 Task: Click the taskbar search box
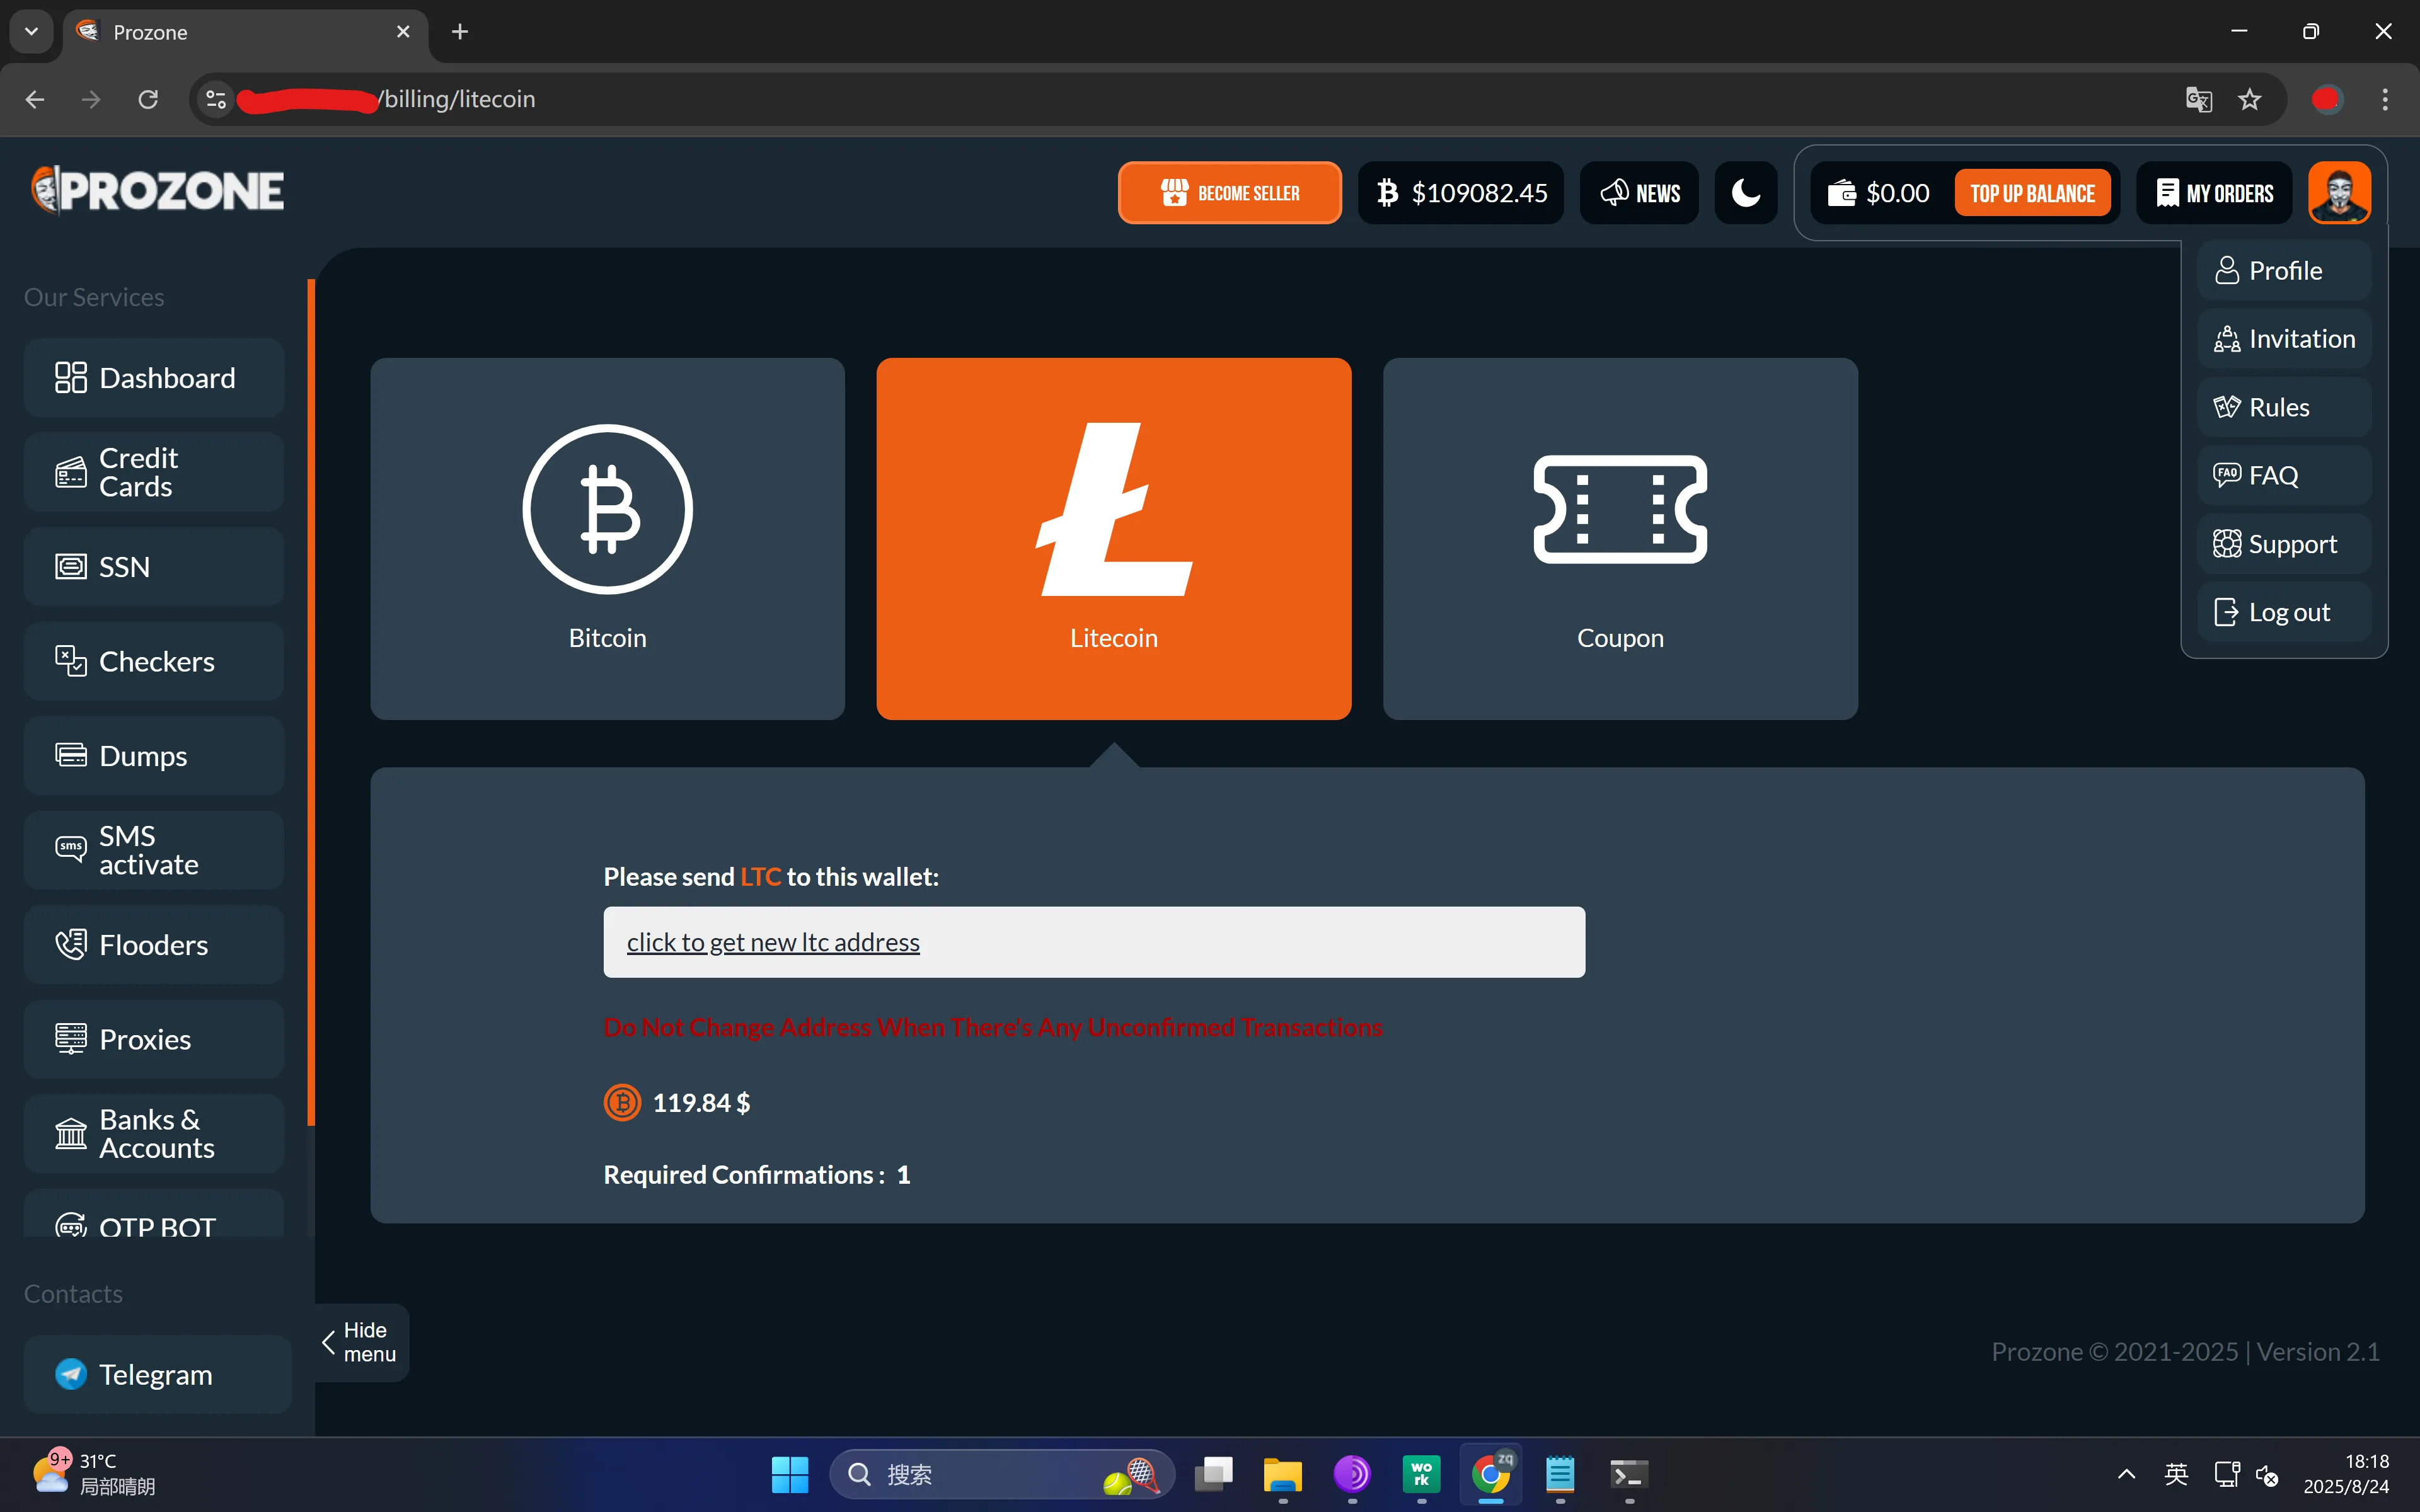click(1001, 1474)
